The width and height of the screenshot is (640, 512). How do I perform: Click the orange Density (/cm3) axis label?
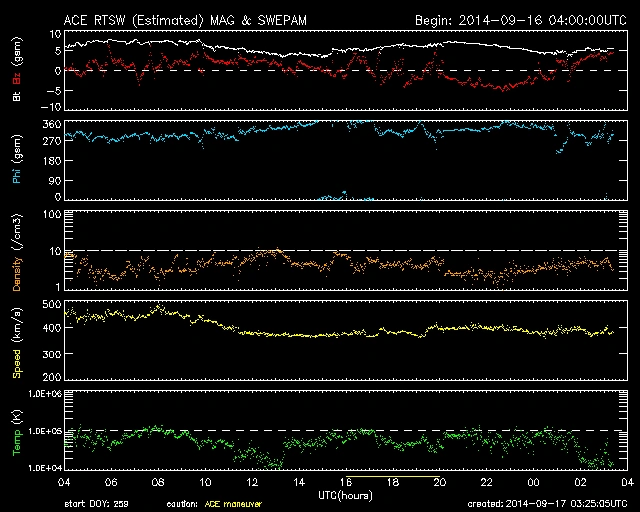17,252
